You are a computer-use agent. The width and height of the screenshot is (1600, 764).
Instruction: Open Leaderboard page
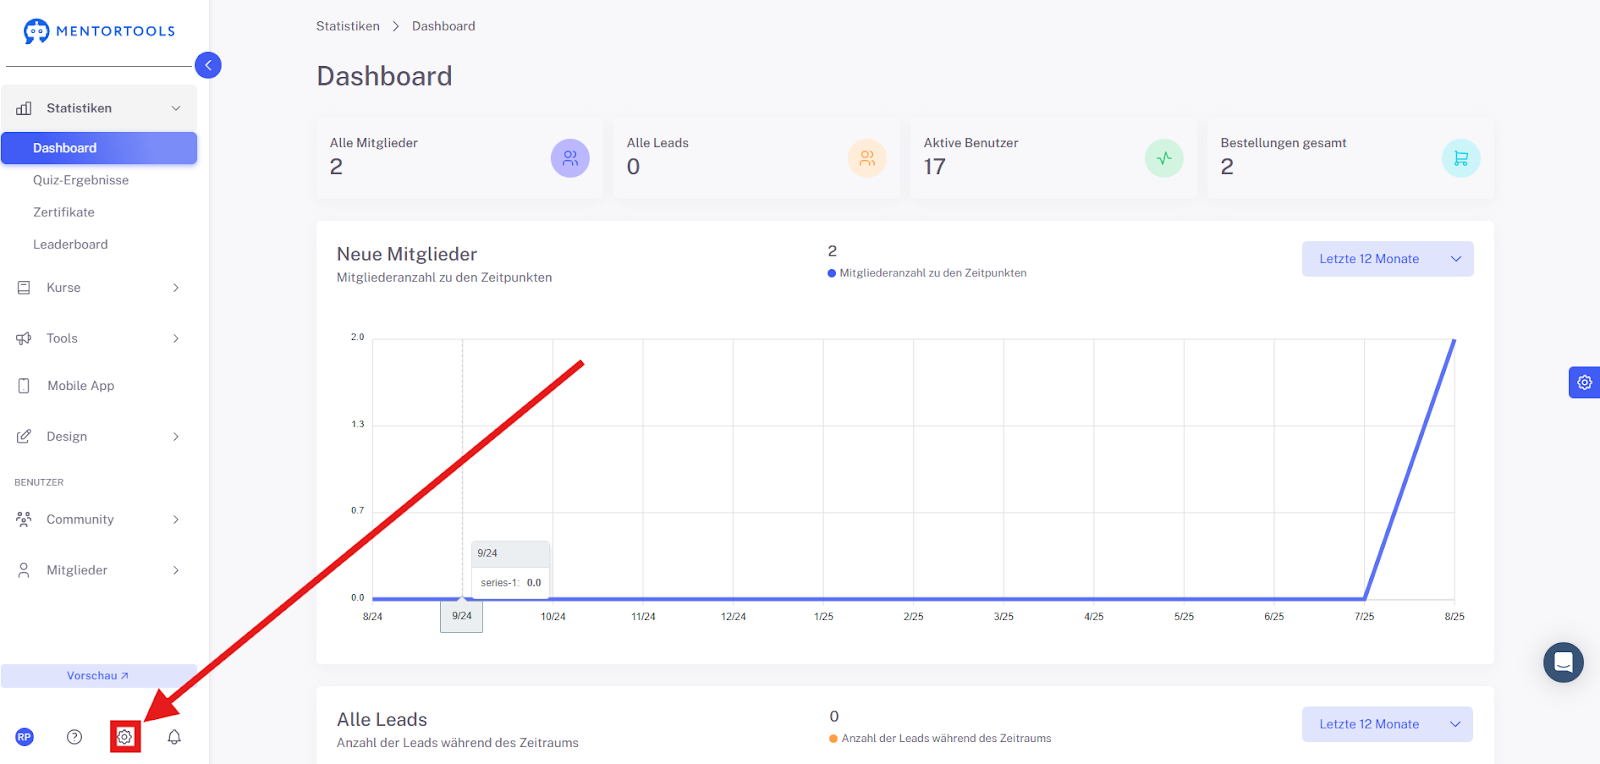70,244
